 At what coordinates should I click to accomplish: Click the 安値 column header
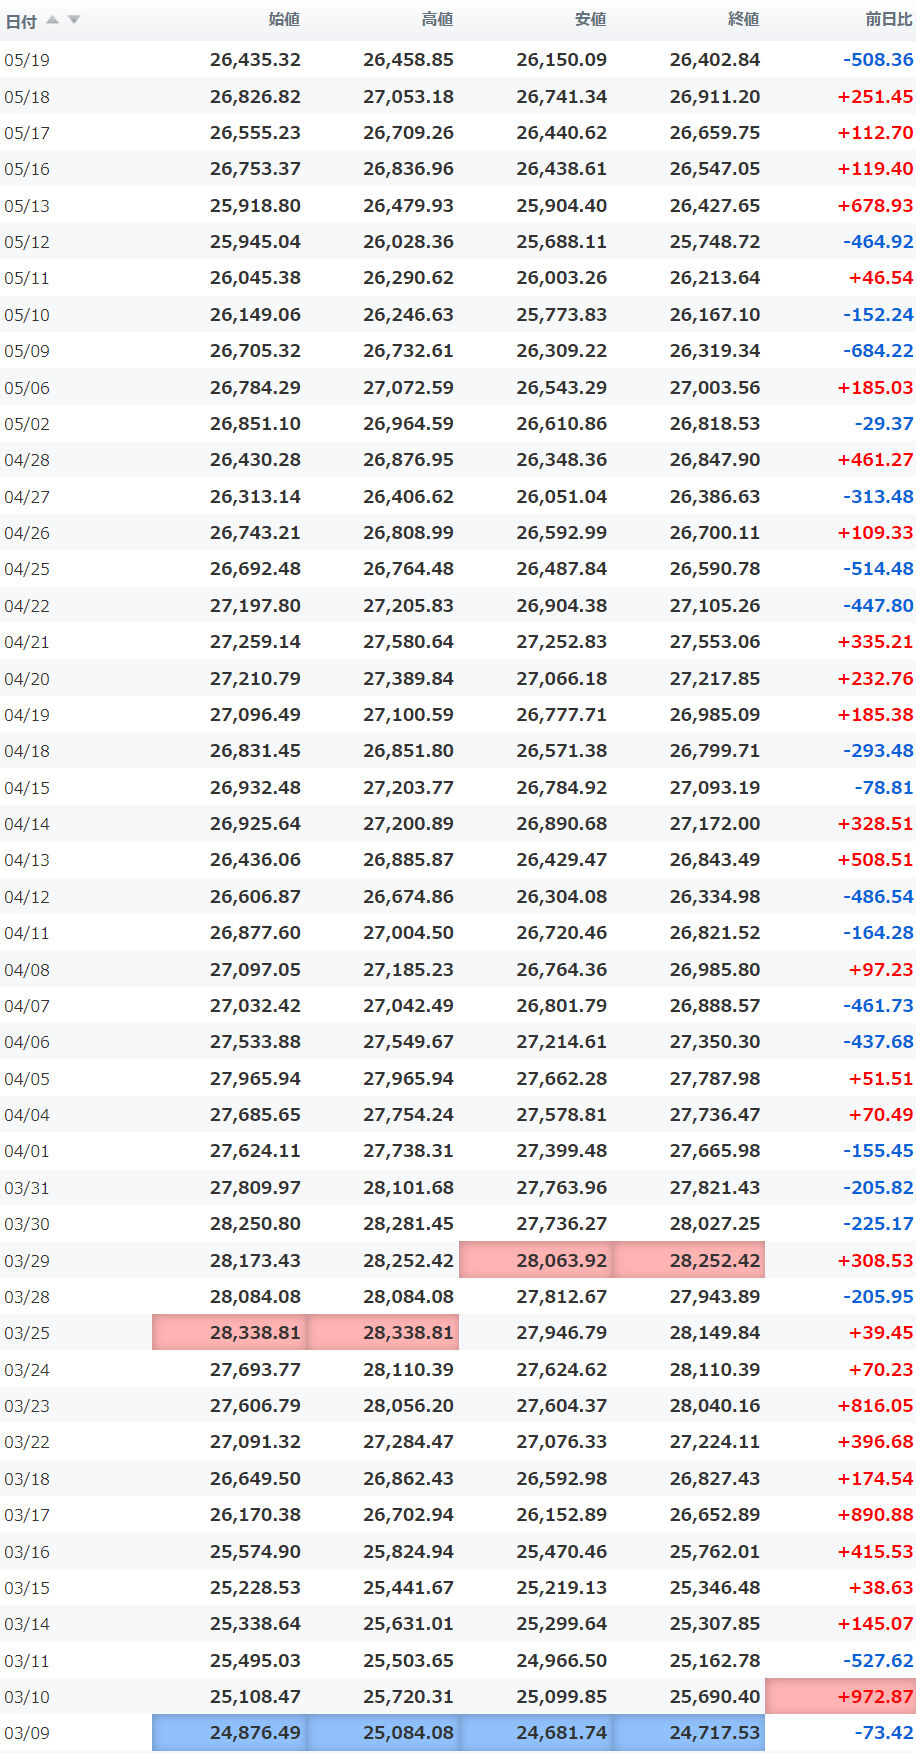[590, 19]
